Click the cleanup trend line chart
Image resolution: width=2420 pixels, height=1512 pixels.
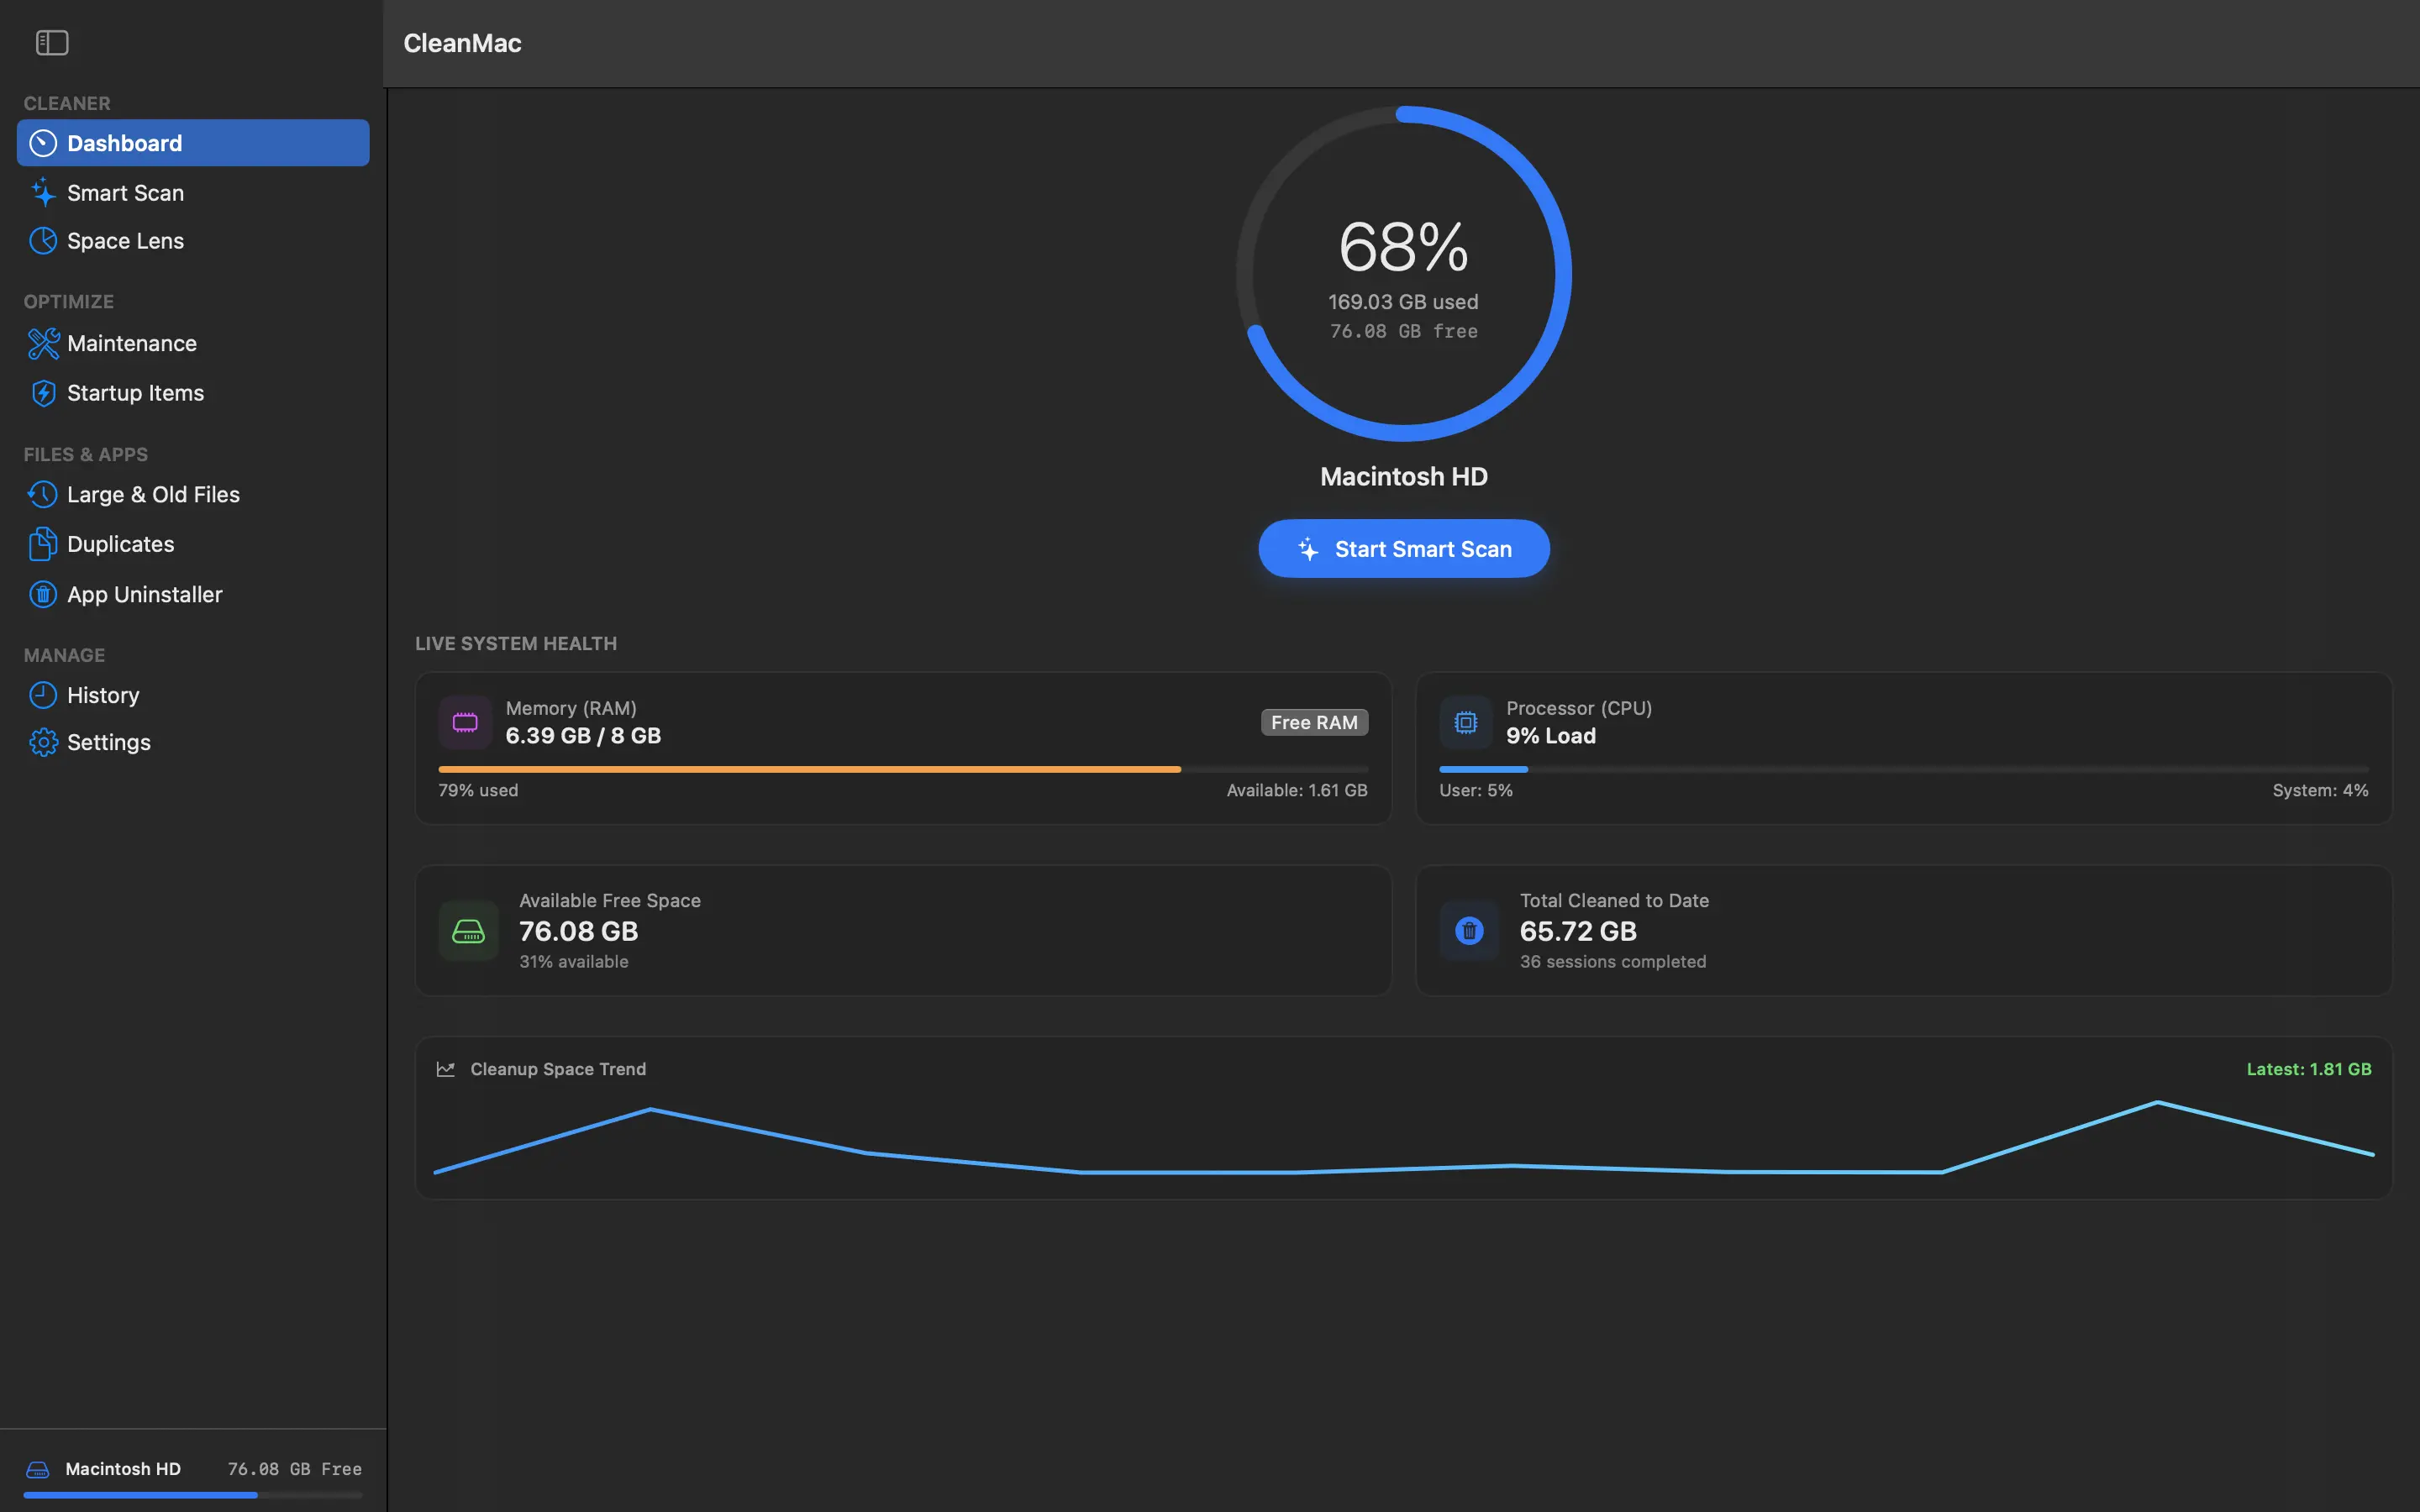click(1404, 1137)
